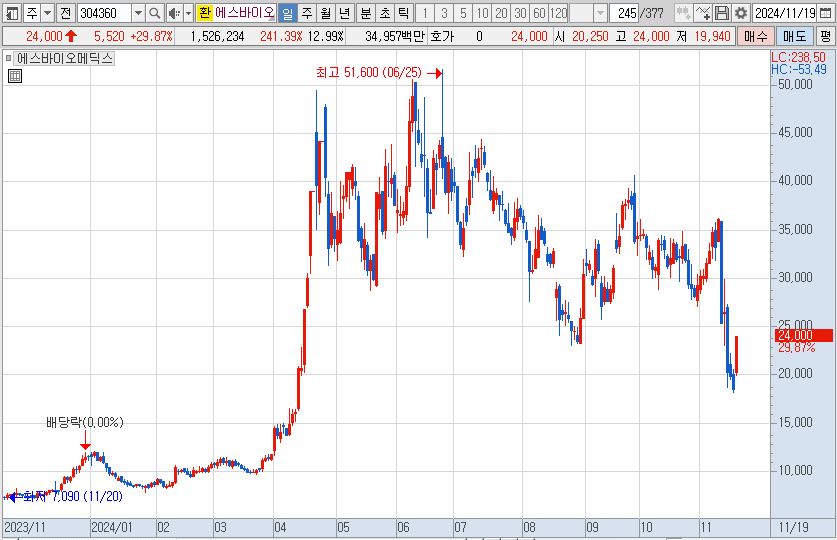Viewport: 837px width, 540px height.
Task: Click the red up arrow price indicator
Action: 71,36
